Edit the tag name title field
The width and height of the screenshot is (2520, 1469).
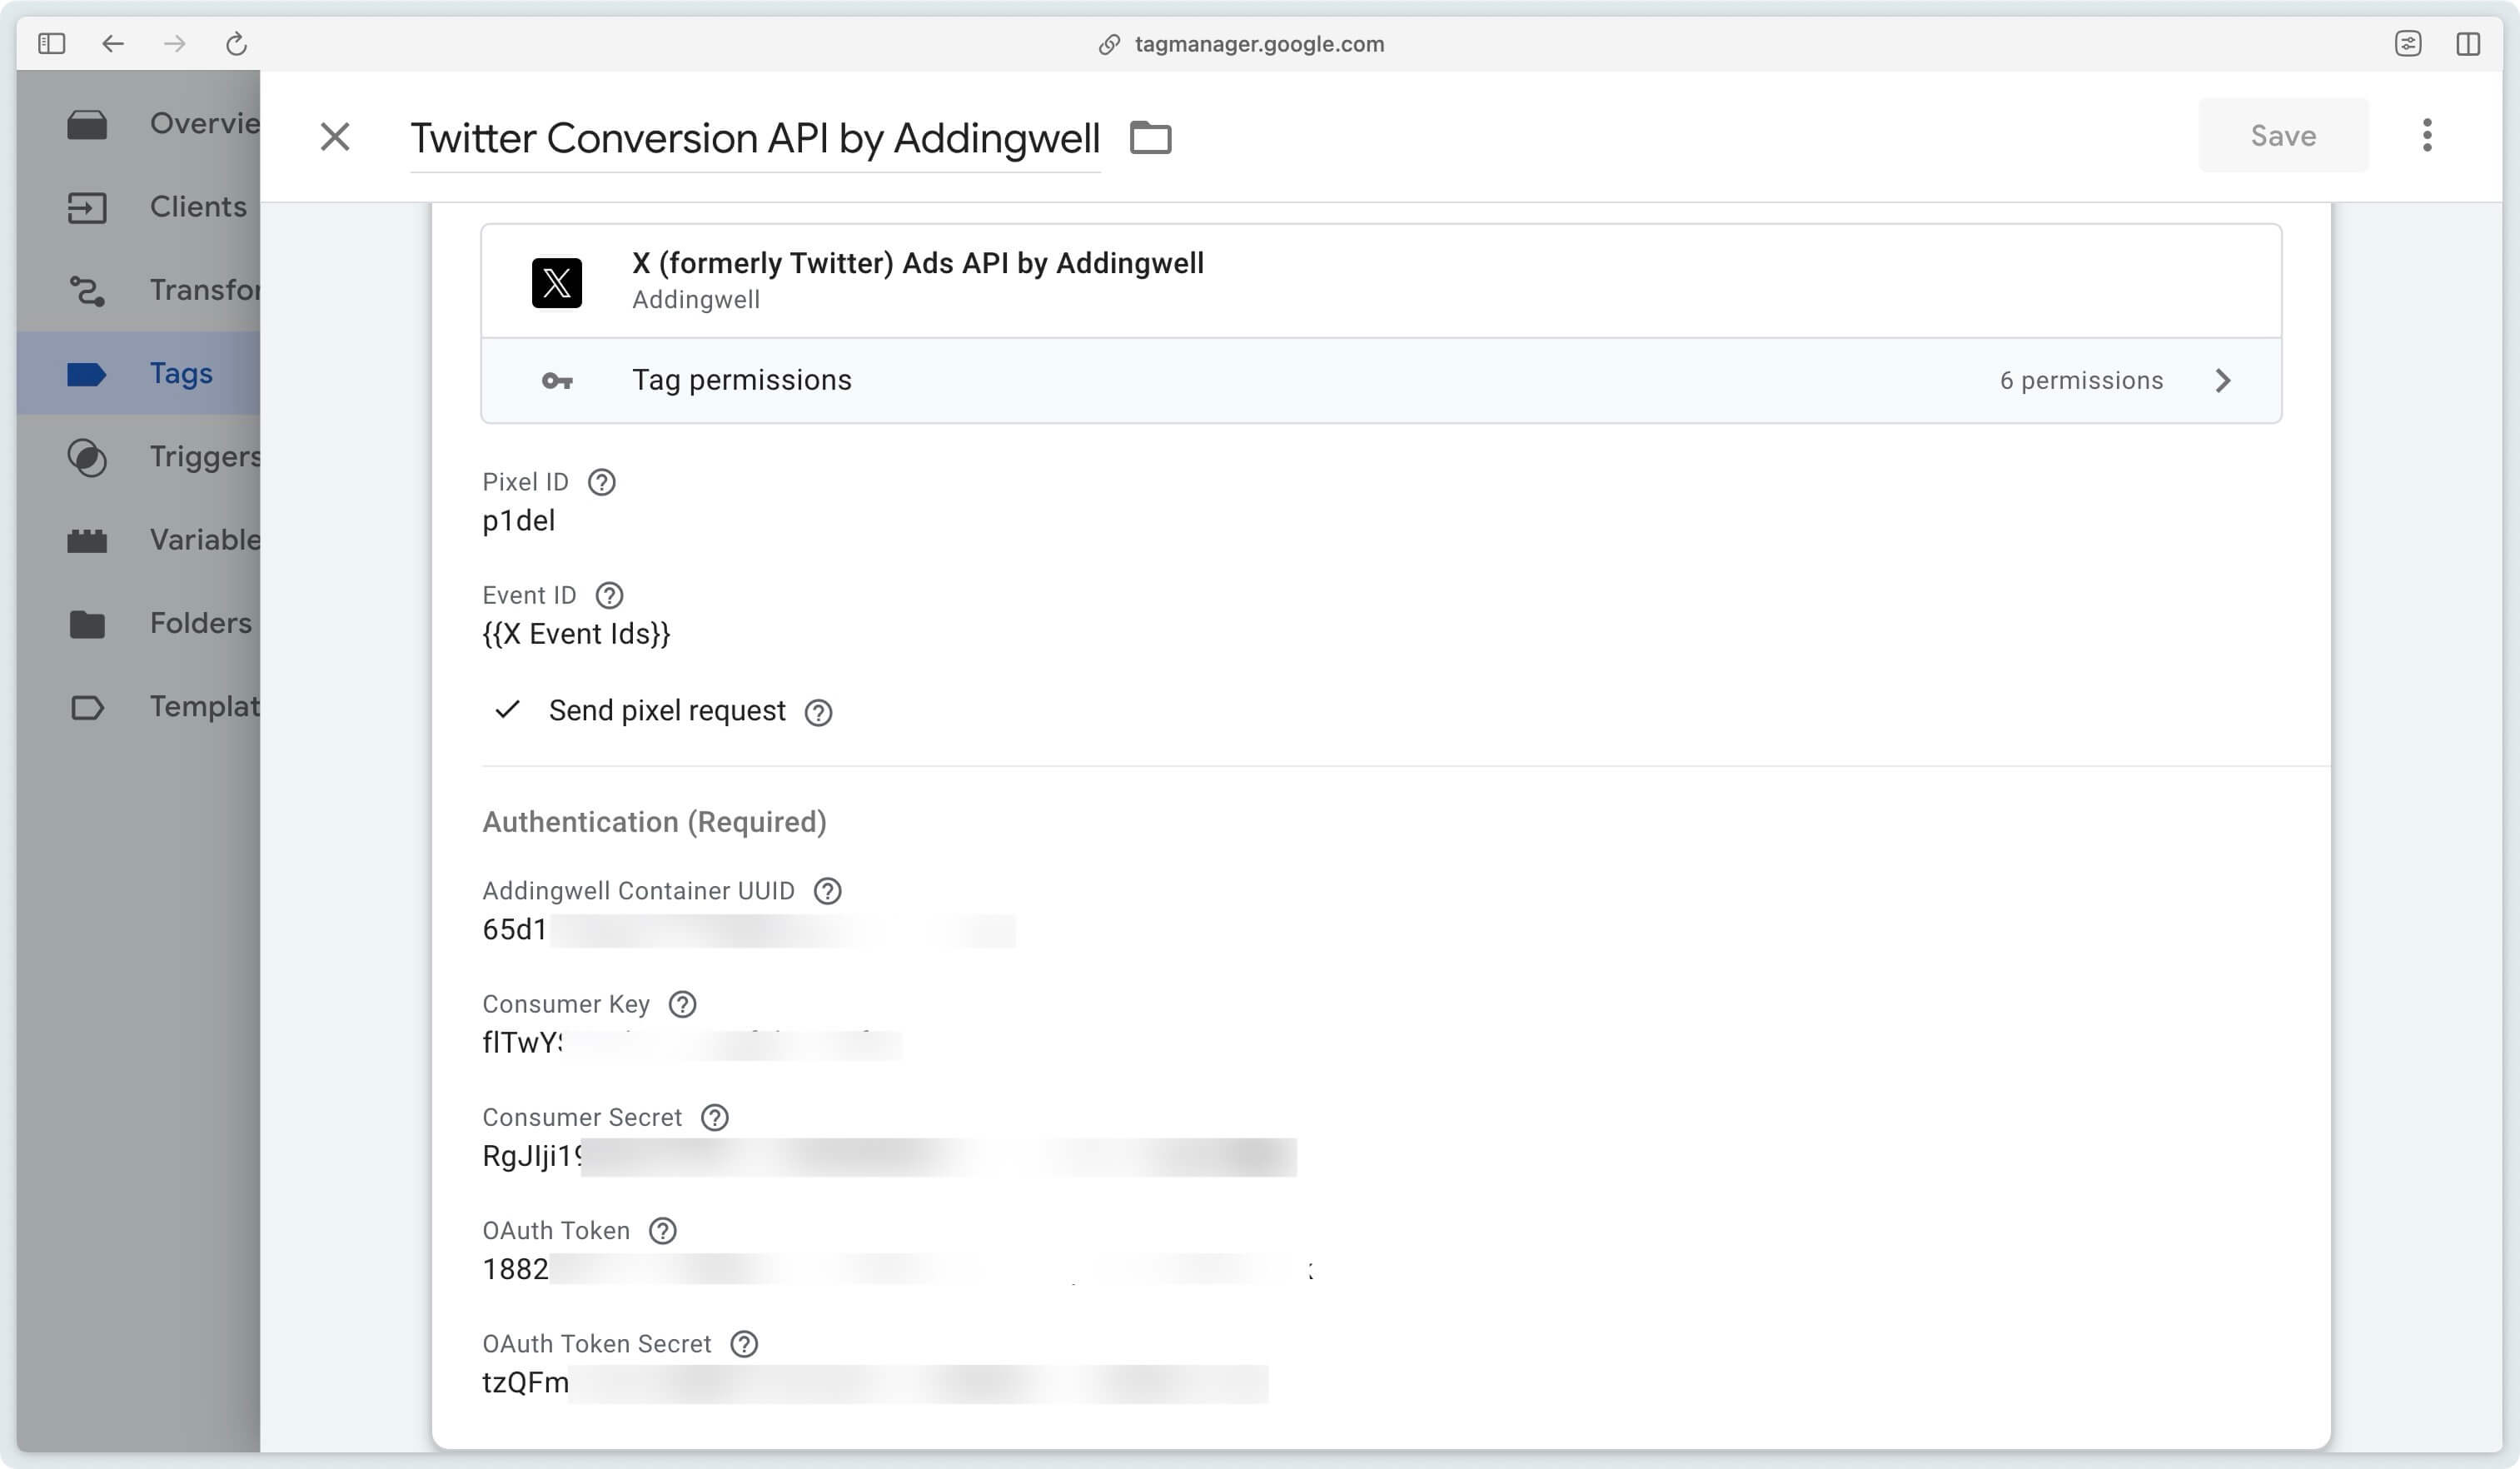[x=755, y=138]
